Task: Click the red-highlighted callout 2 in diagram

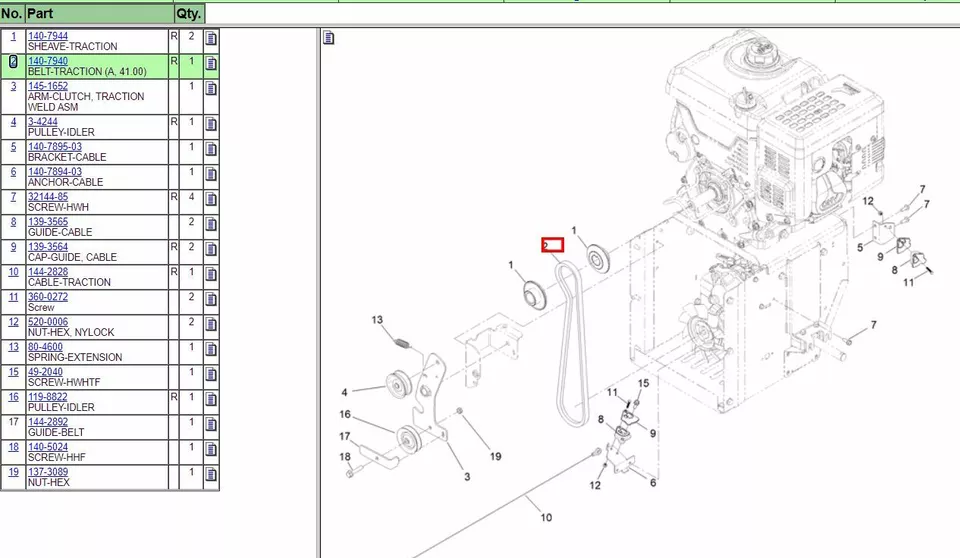Action: click(552, 244)
